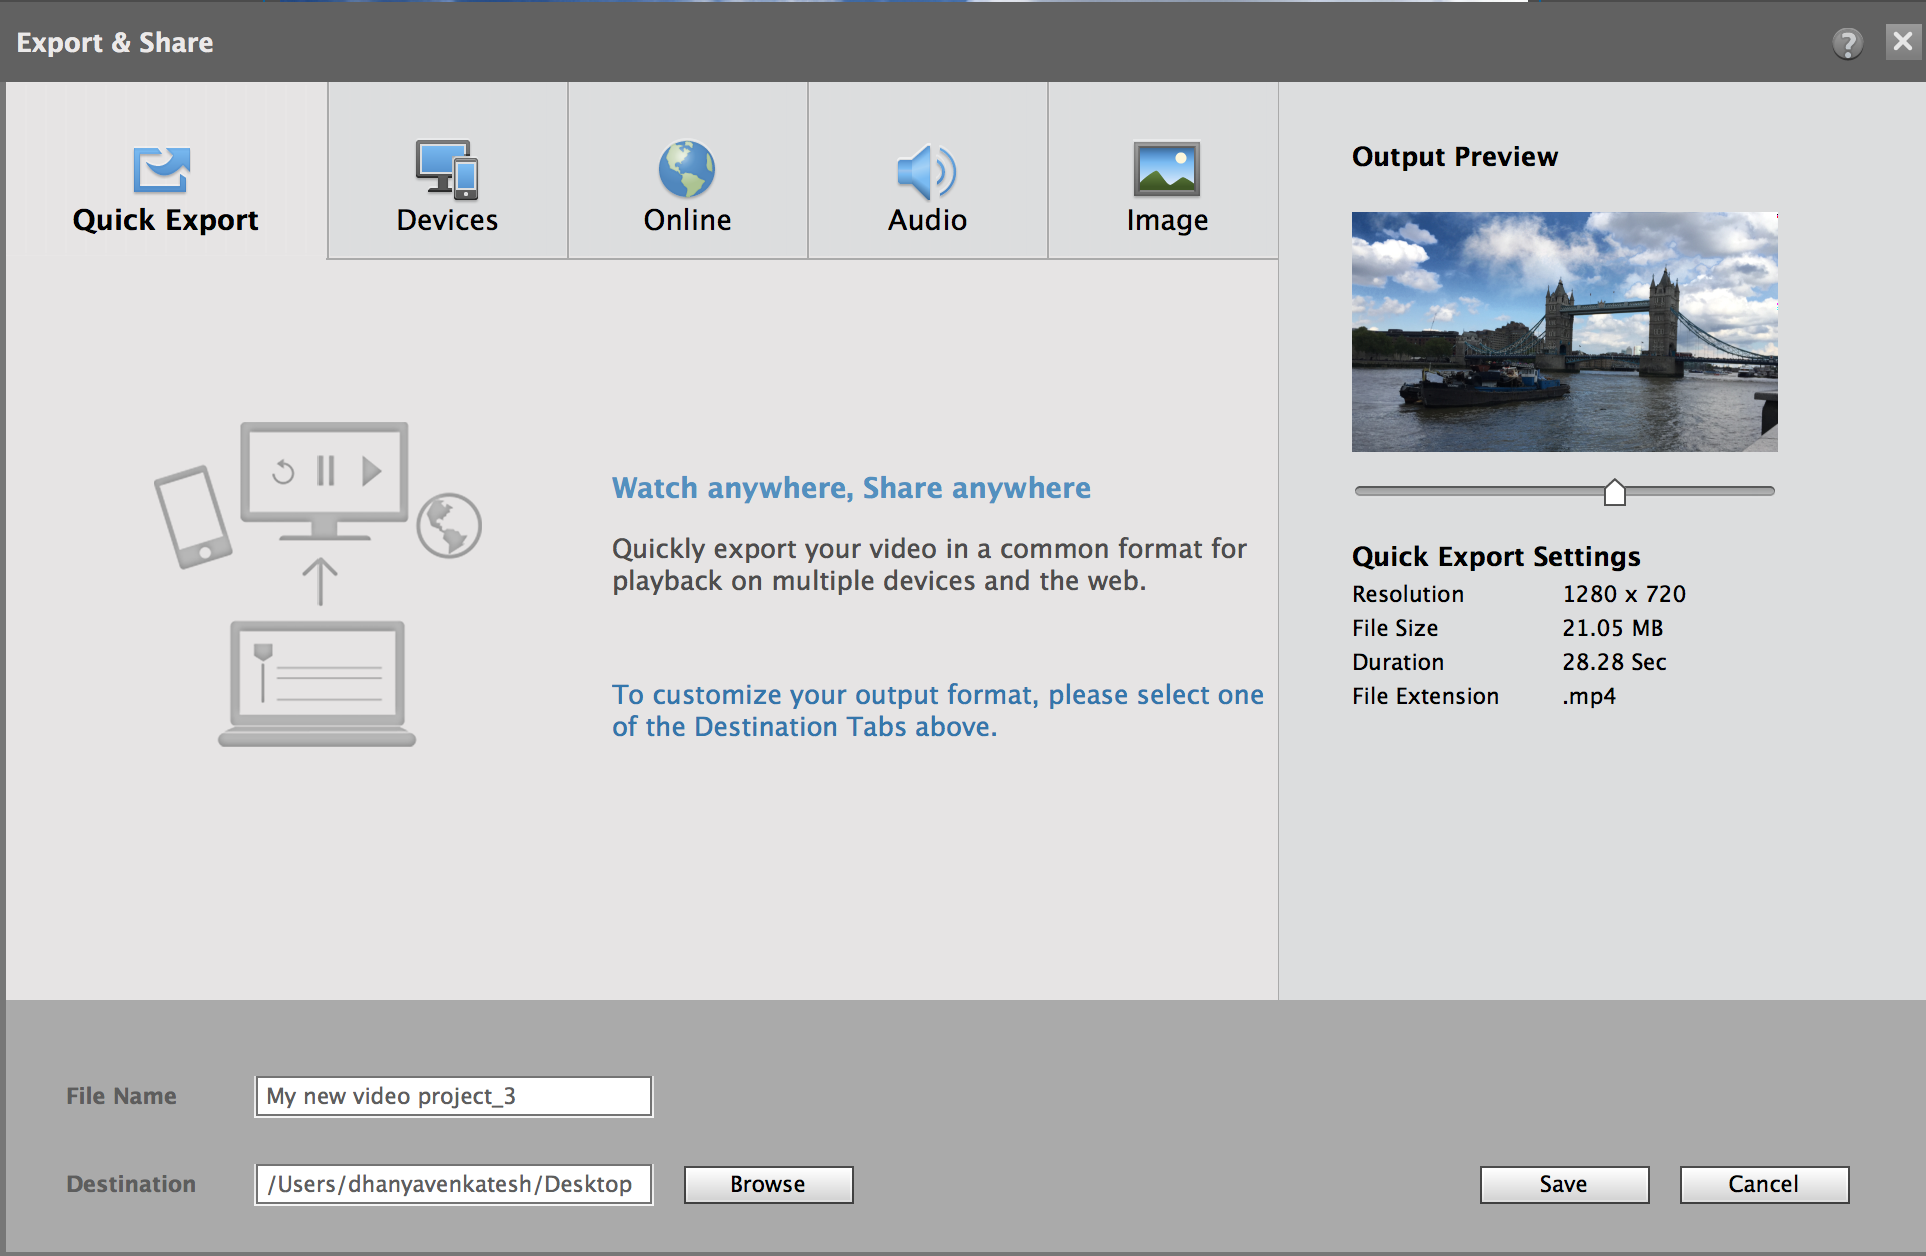Click the Output Preview slider handle
1926x1256 pixels.
click(1614, 492)
